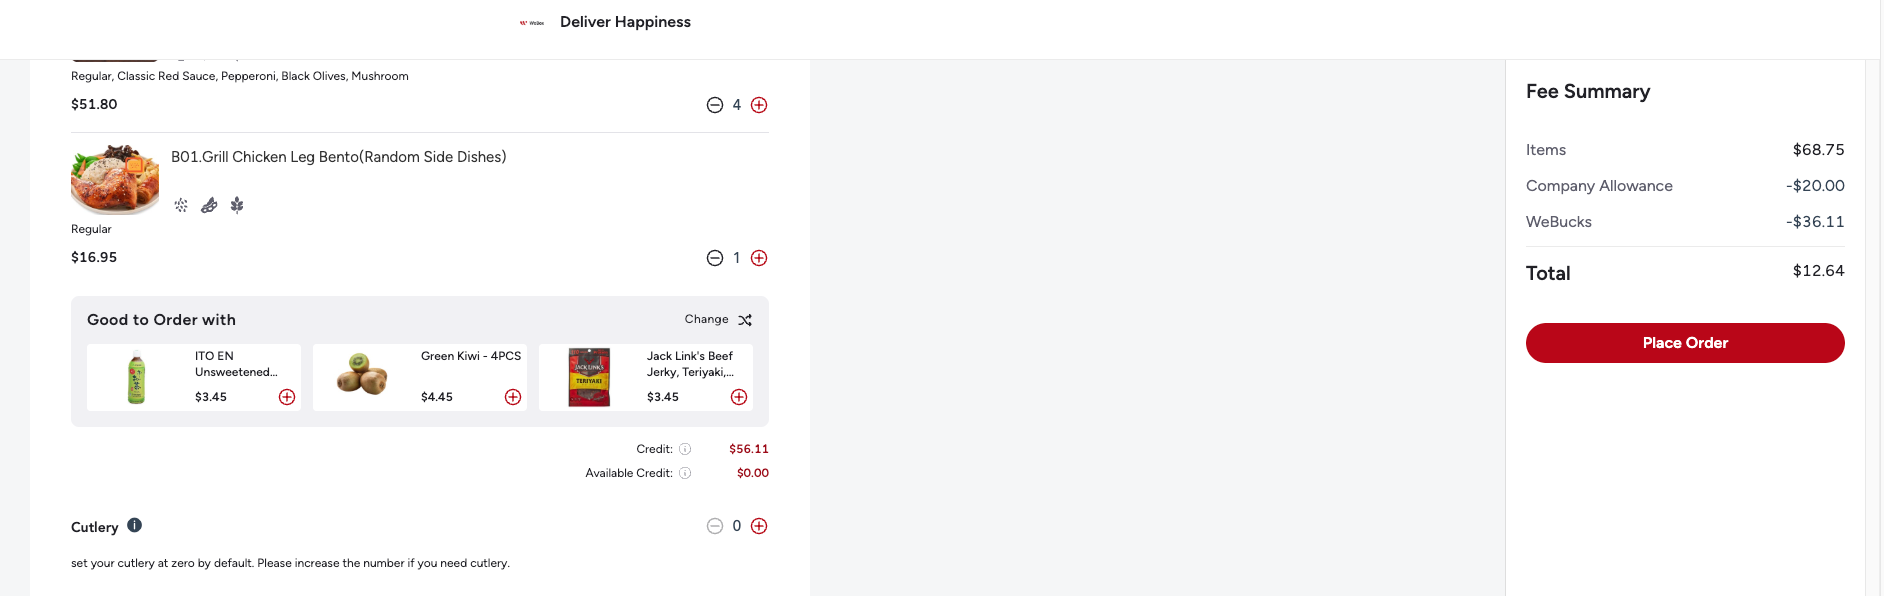Image resolution: width=1884 pixels, height=596 pixels.
Task: Increase cutlery count with plus button
Action: pyautogui.click(x=759, y=526)
